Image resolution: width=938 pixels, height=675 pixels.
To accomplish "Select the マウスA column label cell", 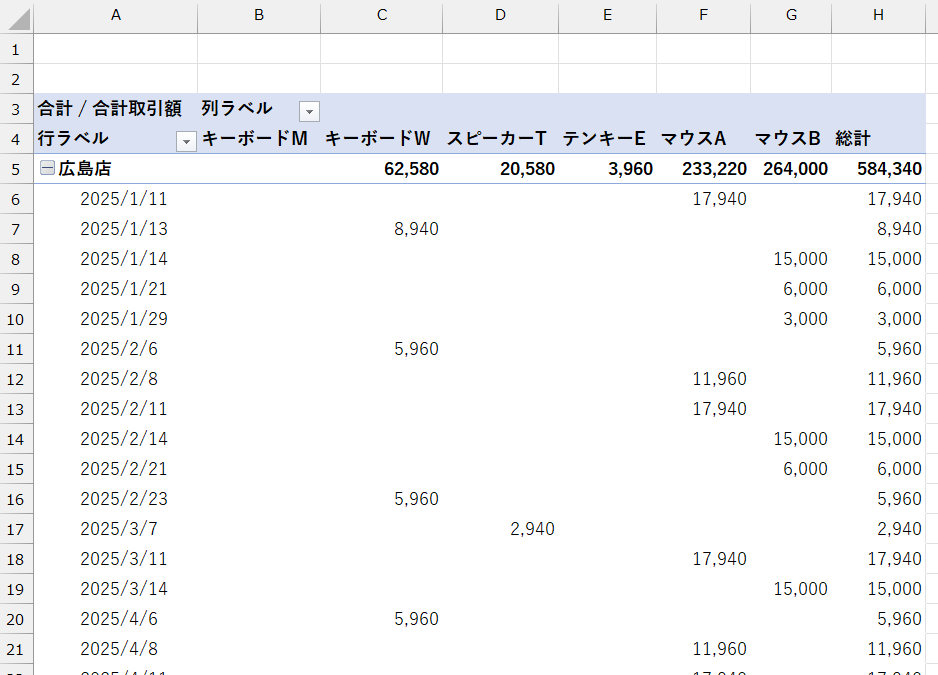I will click(694, 139).
